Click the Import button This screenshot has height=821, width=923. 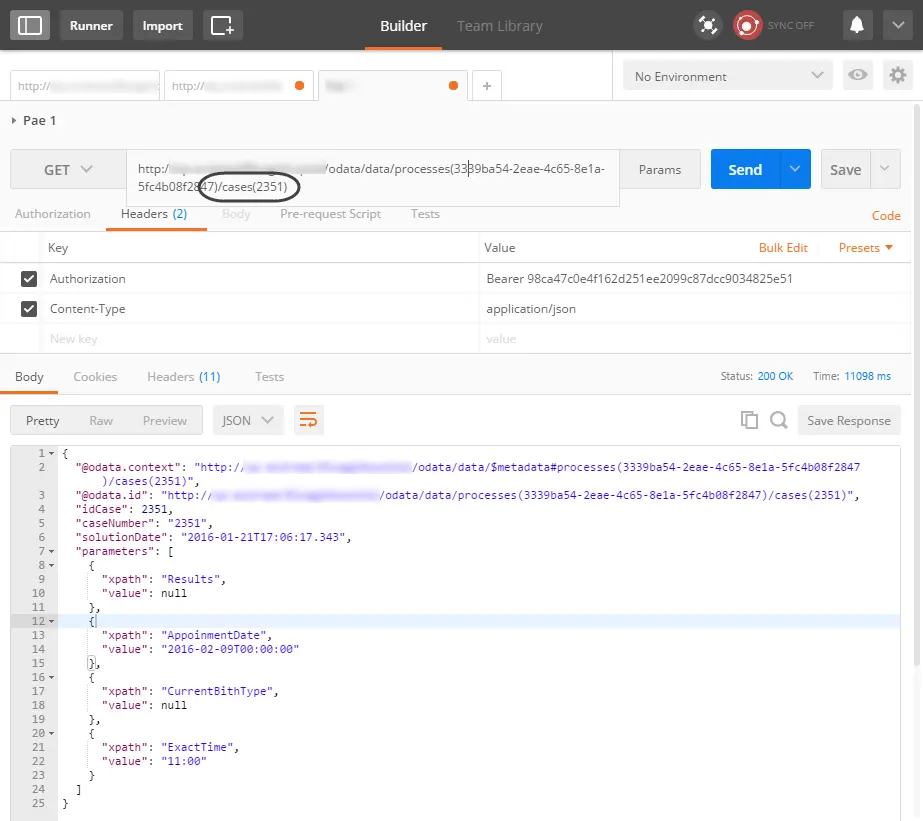coord(162,25)
